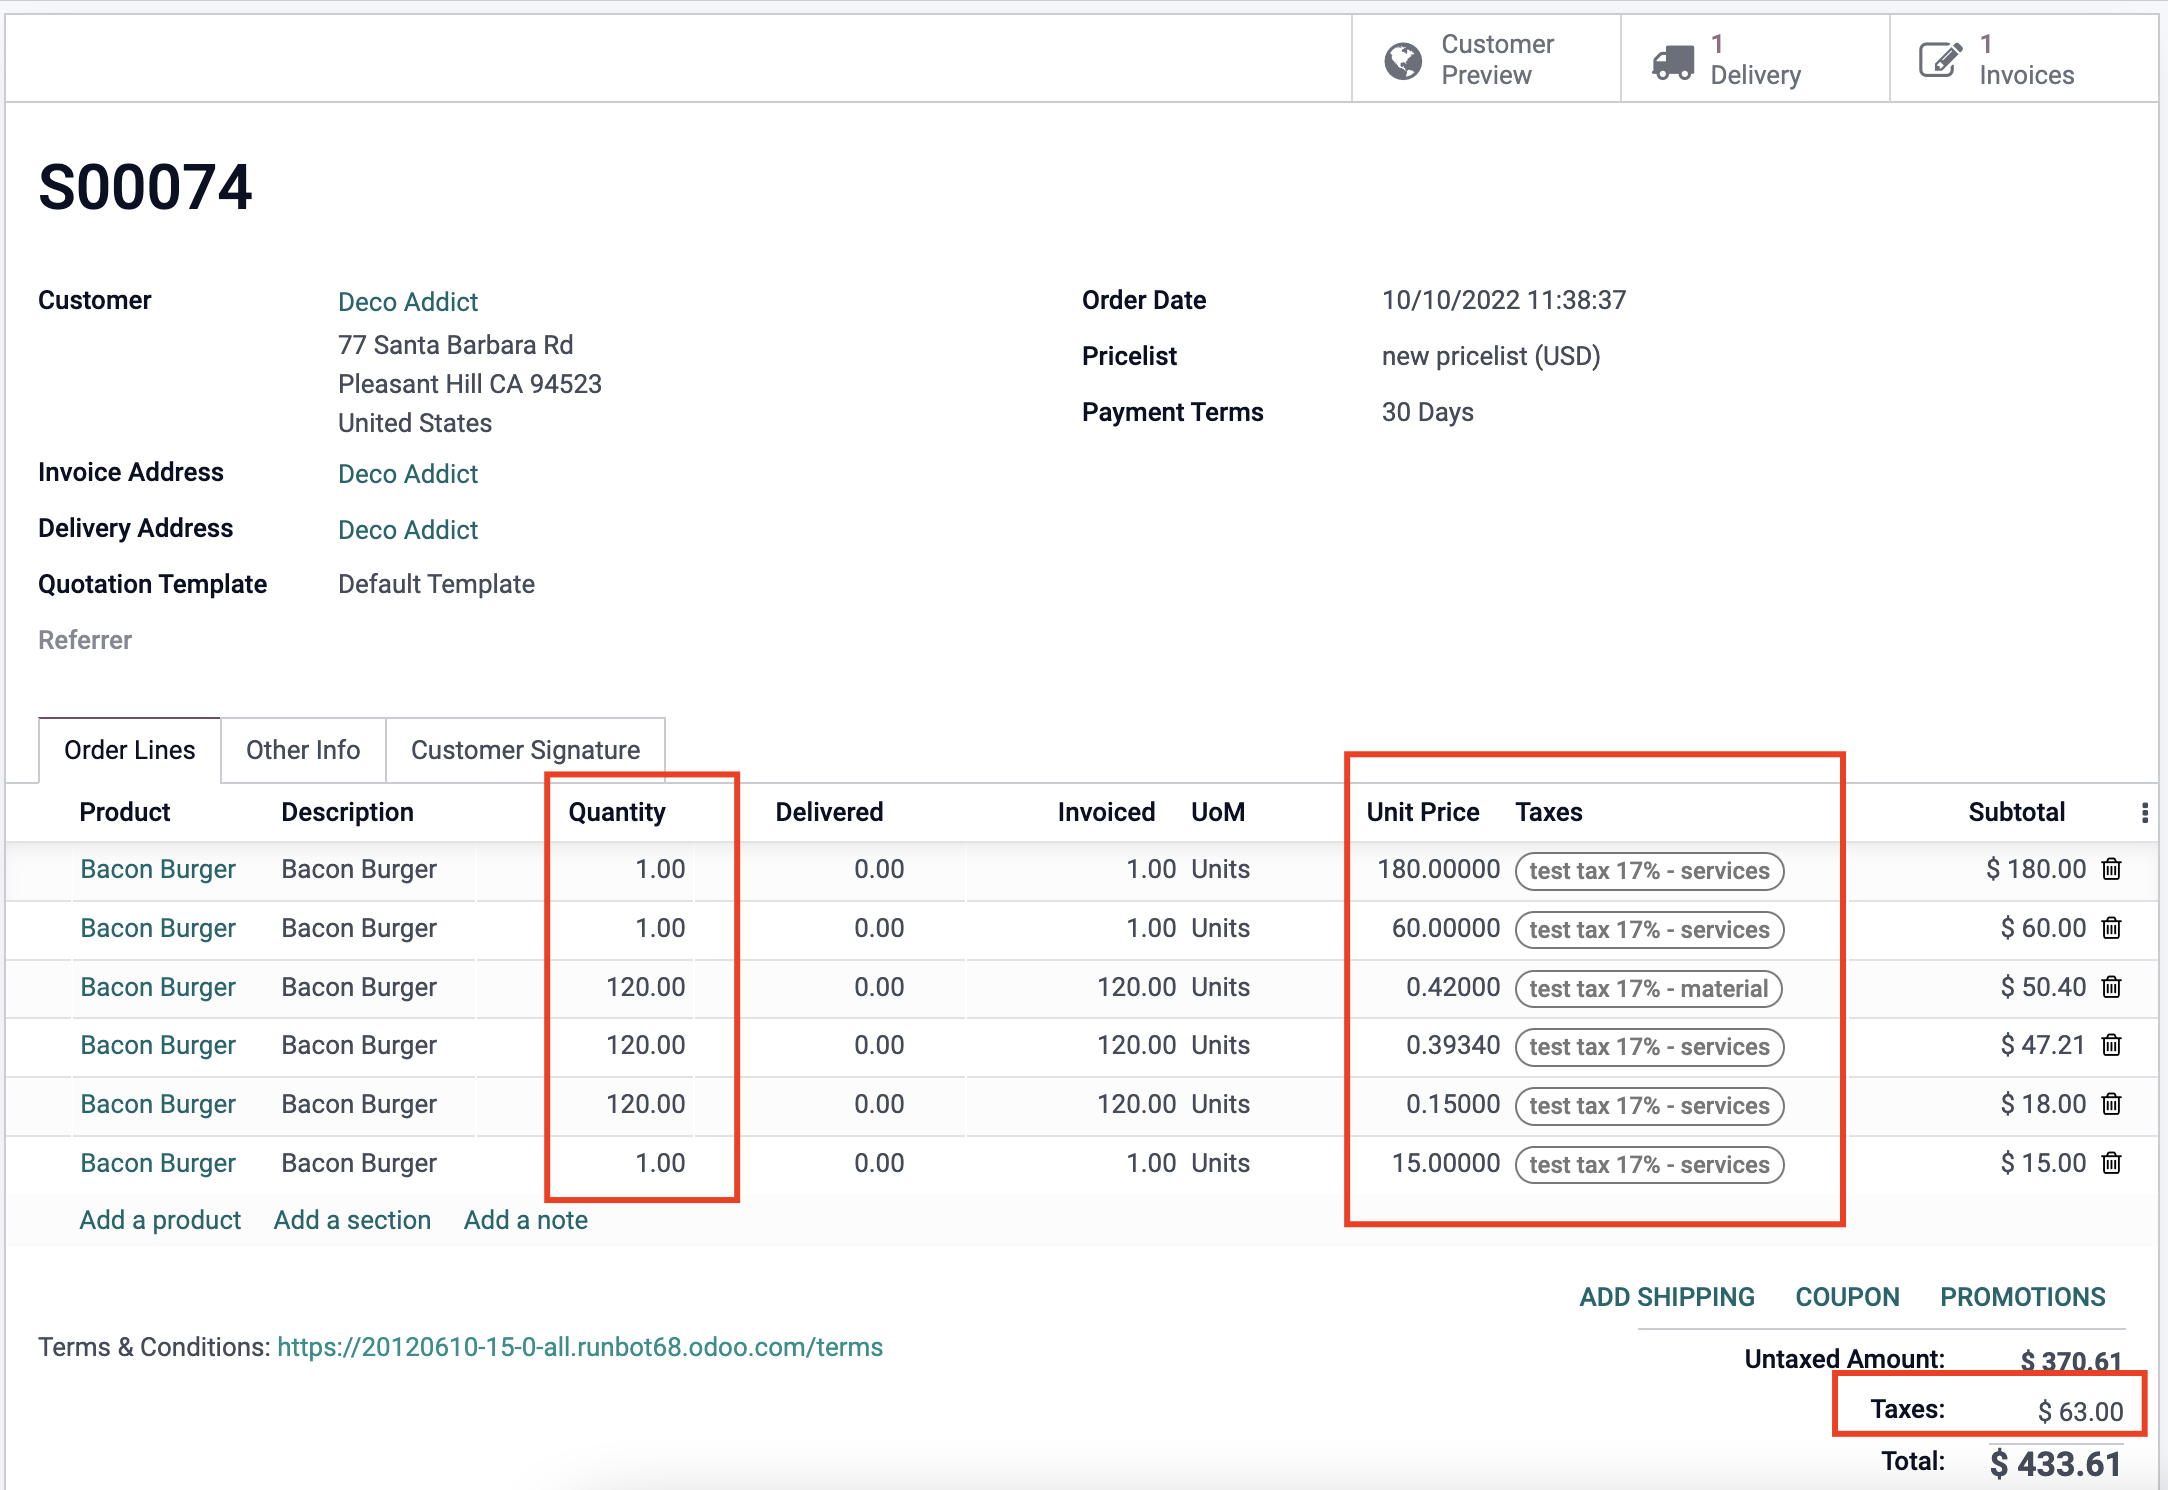Click the $ 433.61 total amount
The width and height of the screenshot is (2168, 1490).
tap(2055, 1464)
